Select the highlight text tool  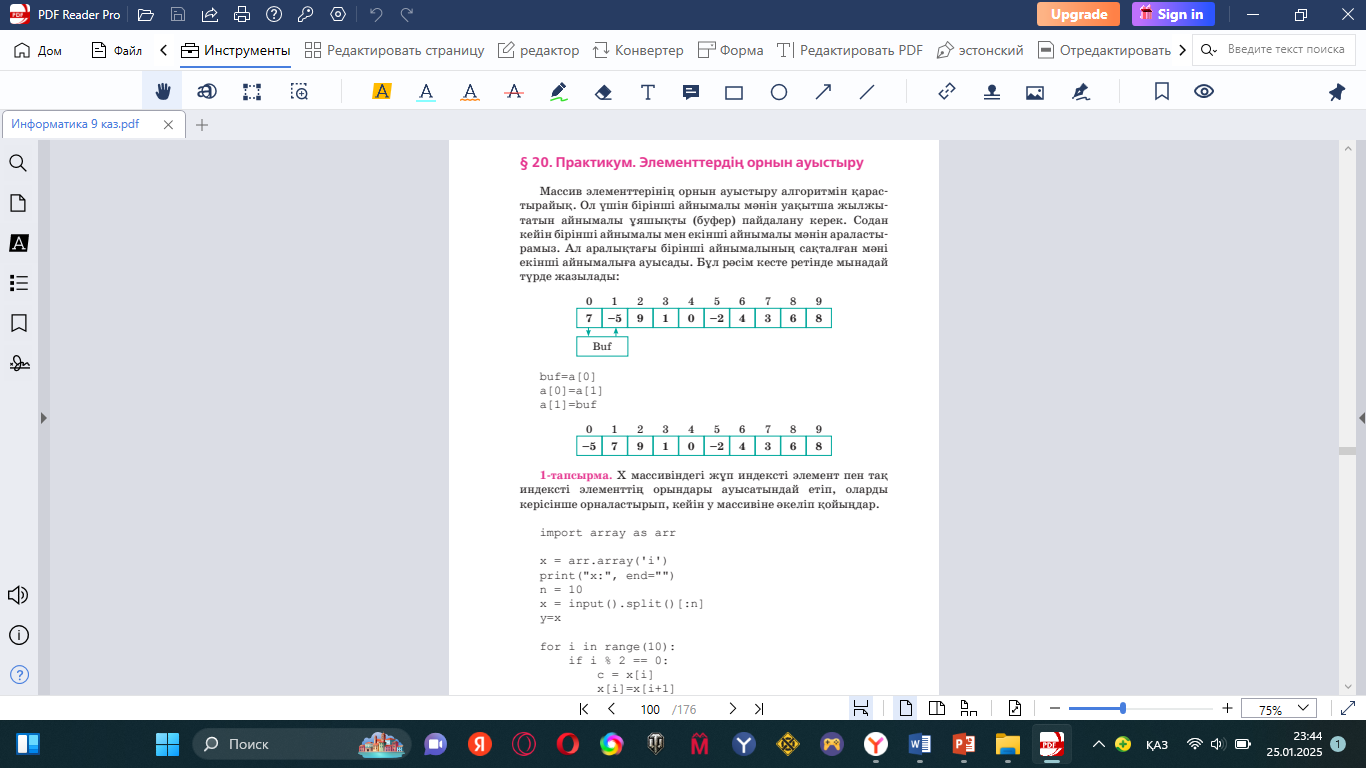point(381,92)
